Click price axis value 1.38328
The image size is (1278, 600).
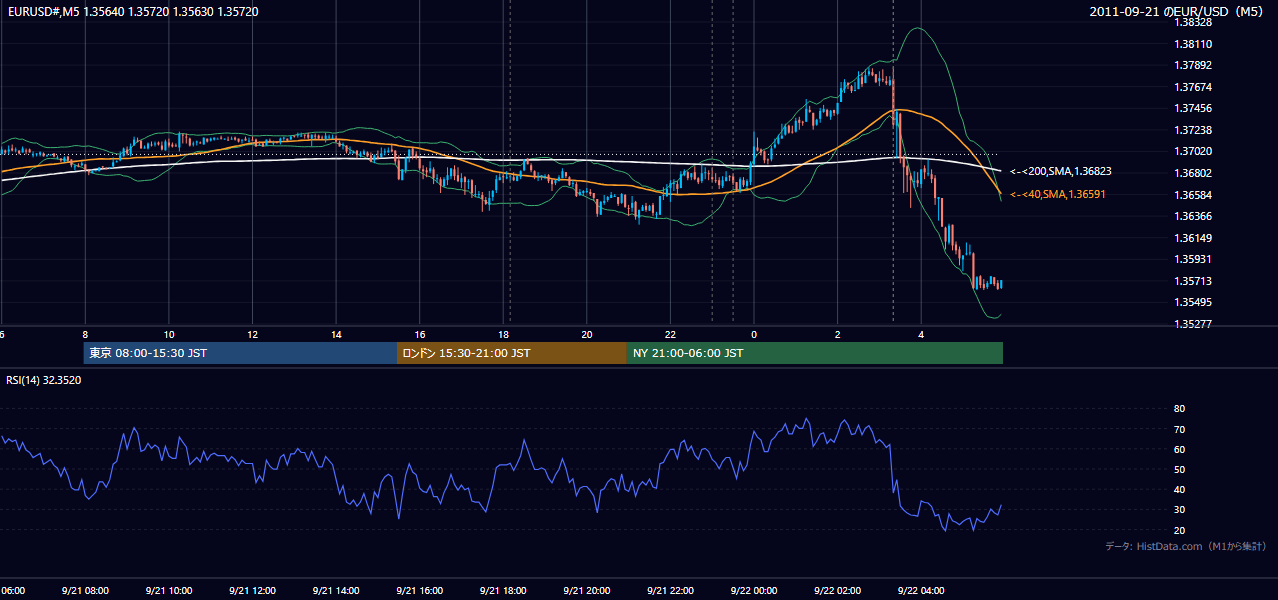click(x=1193, y=22)
